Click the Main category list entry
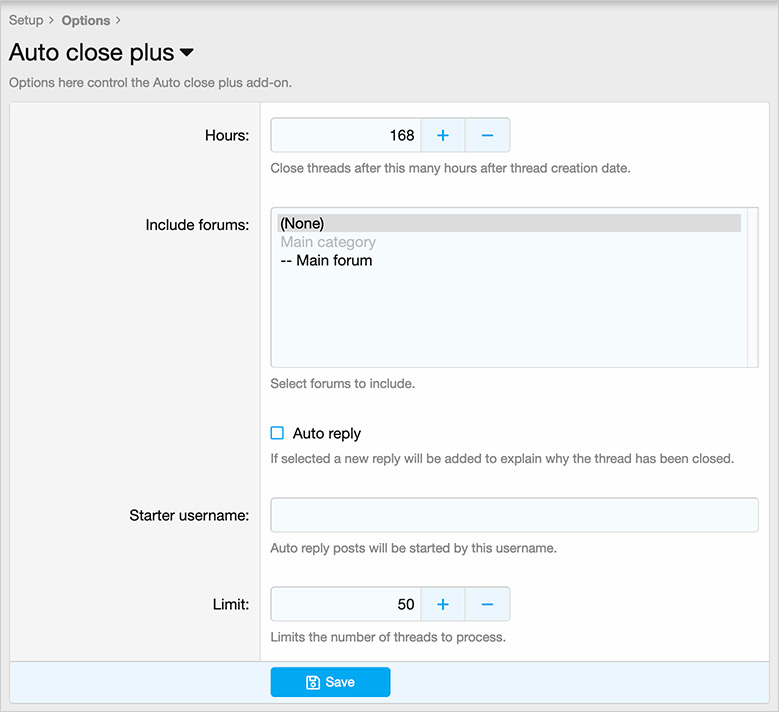The image size is (779, 712). coord(509,242)
